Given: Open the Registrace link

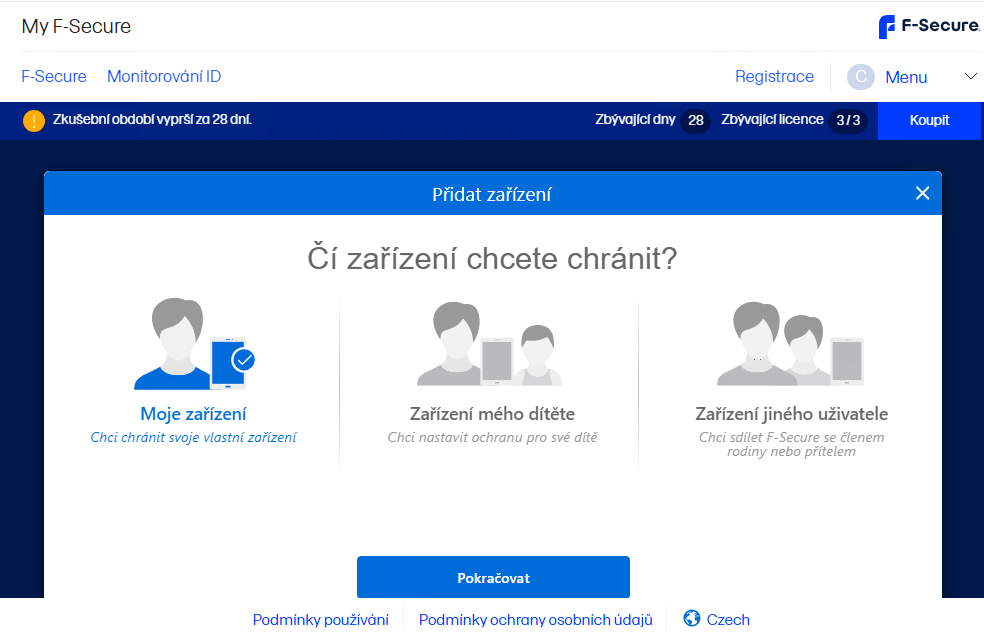Looking at the screenshot, I should pyautogui.click(x=774, y=77).
